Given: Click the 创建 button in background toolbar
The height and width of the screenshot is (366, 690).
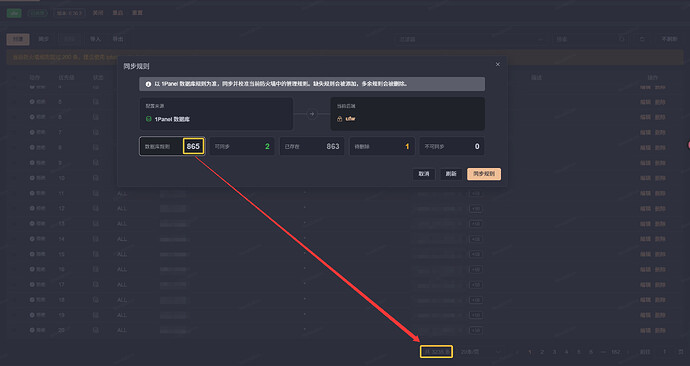Looking at the screenshot, I should pos(18,39).
